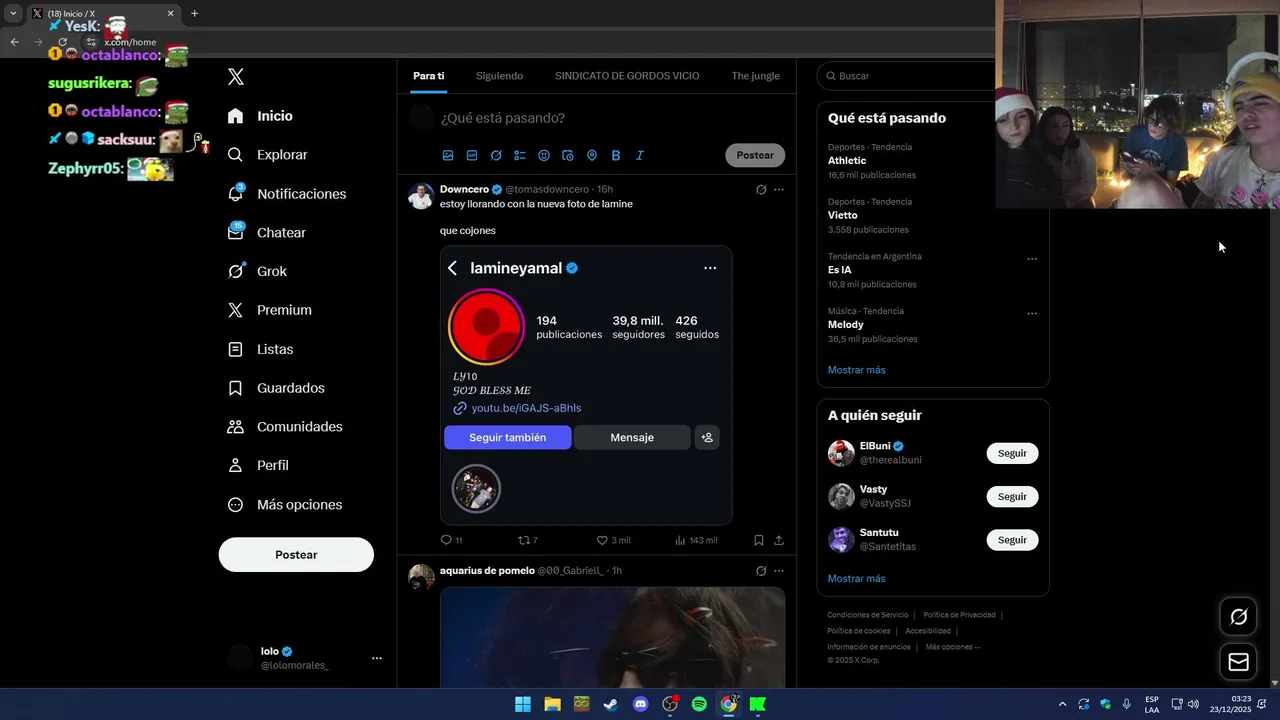The height and width of the screenshot is (720, 1280).
Task: Open Comunidades in sidebar
Action: pos(286,427)
